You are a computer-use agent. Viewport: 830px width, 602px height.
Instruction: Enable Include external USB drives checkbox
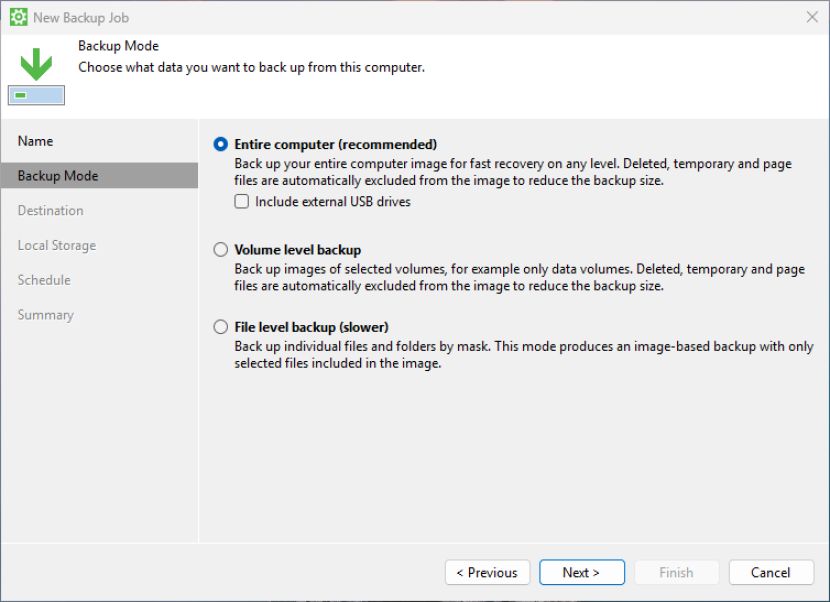(x=241, y=201)
